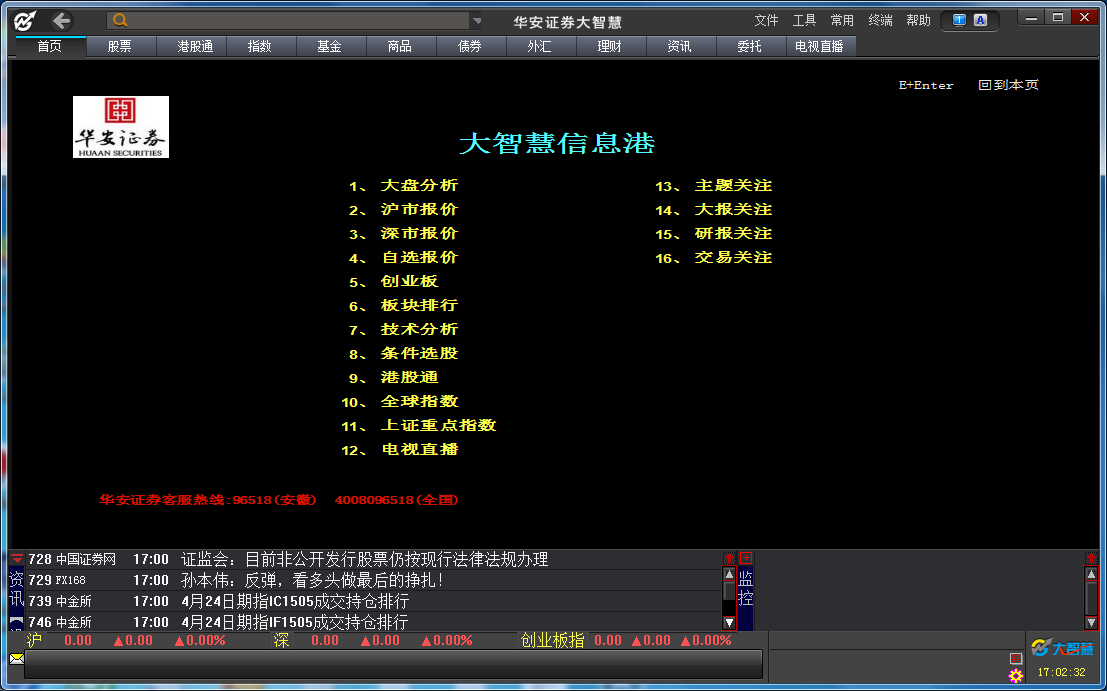
Task: Click the Huaan Securities logo image
Action: coord(121,127)
